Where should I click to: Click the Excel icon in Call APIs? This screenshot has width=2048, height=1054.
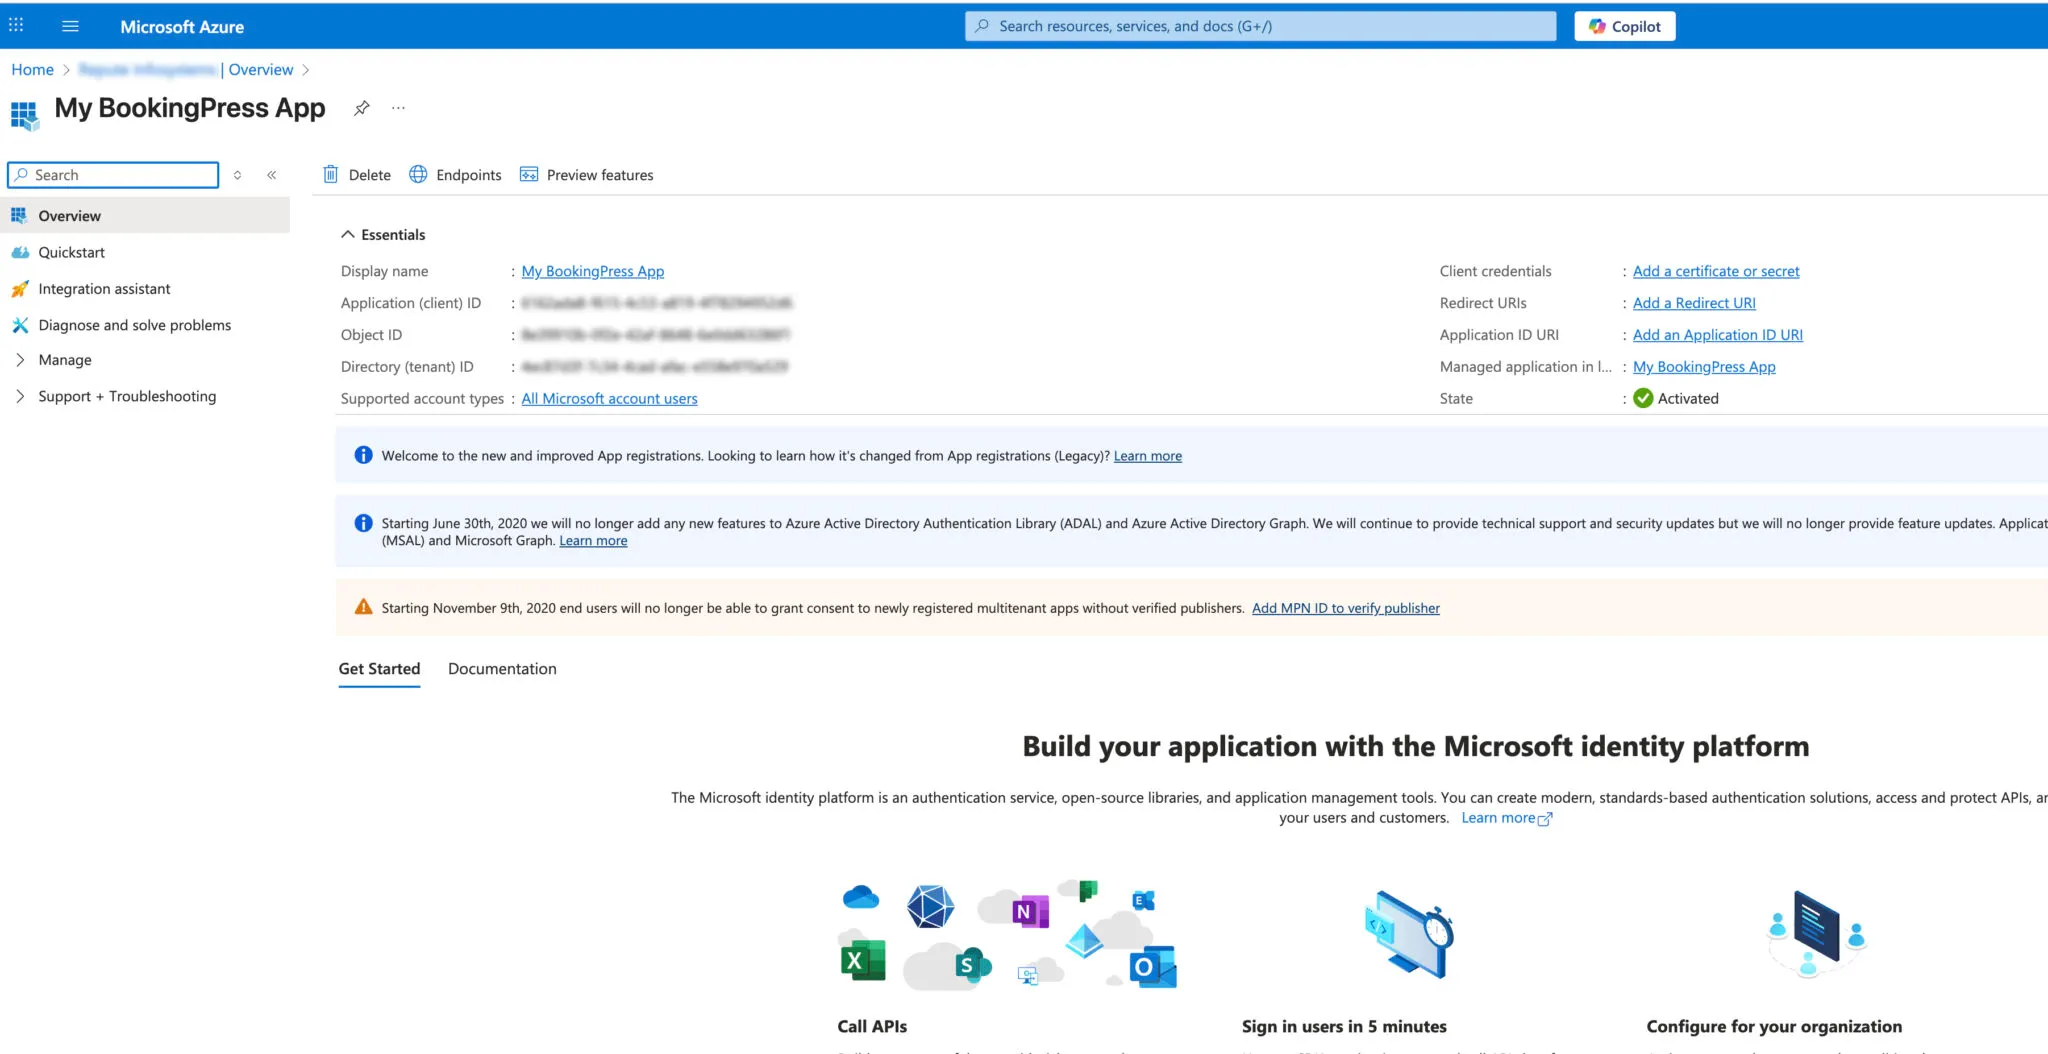click(x=863, y=961)
